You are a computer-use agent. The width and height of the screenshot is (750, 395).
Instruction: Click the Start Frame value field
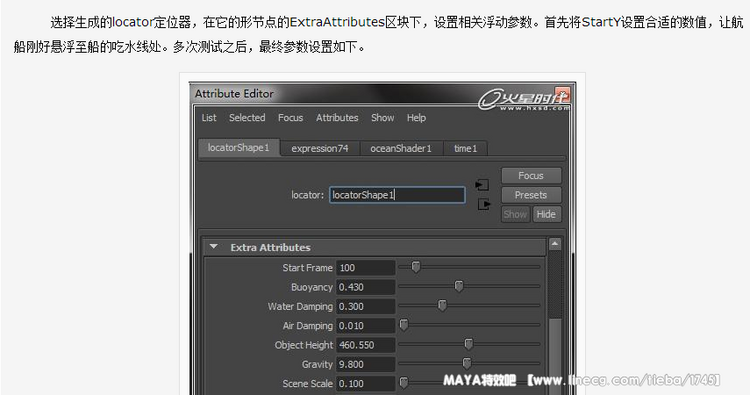(x=366, y=268)
